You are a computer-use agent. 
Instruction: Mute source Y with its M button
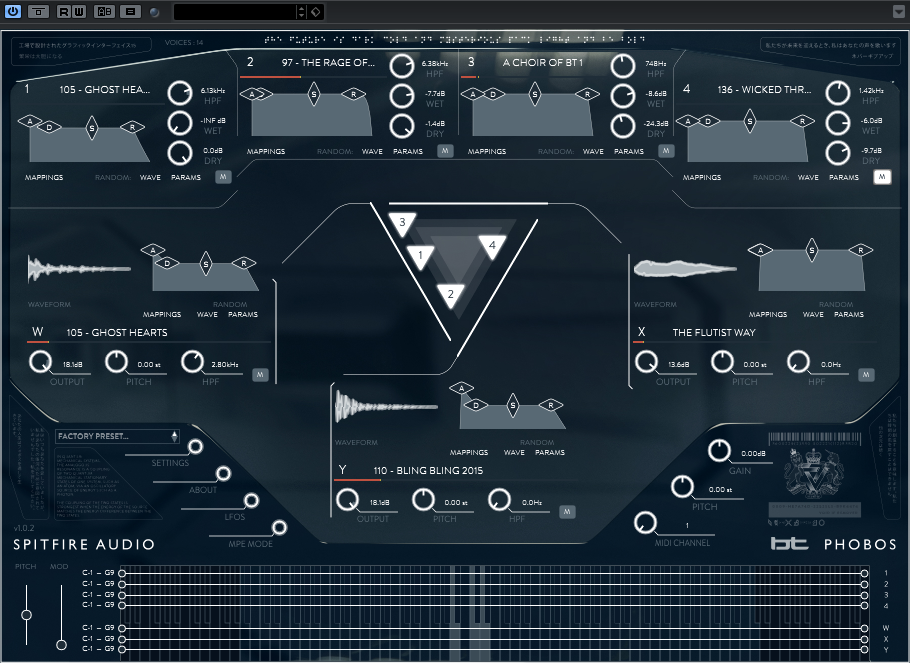coord(567,512)
